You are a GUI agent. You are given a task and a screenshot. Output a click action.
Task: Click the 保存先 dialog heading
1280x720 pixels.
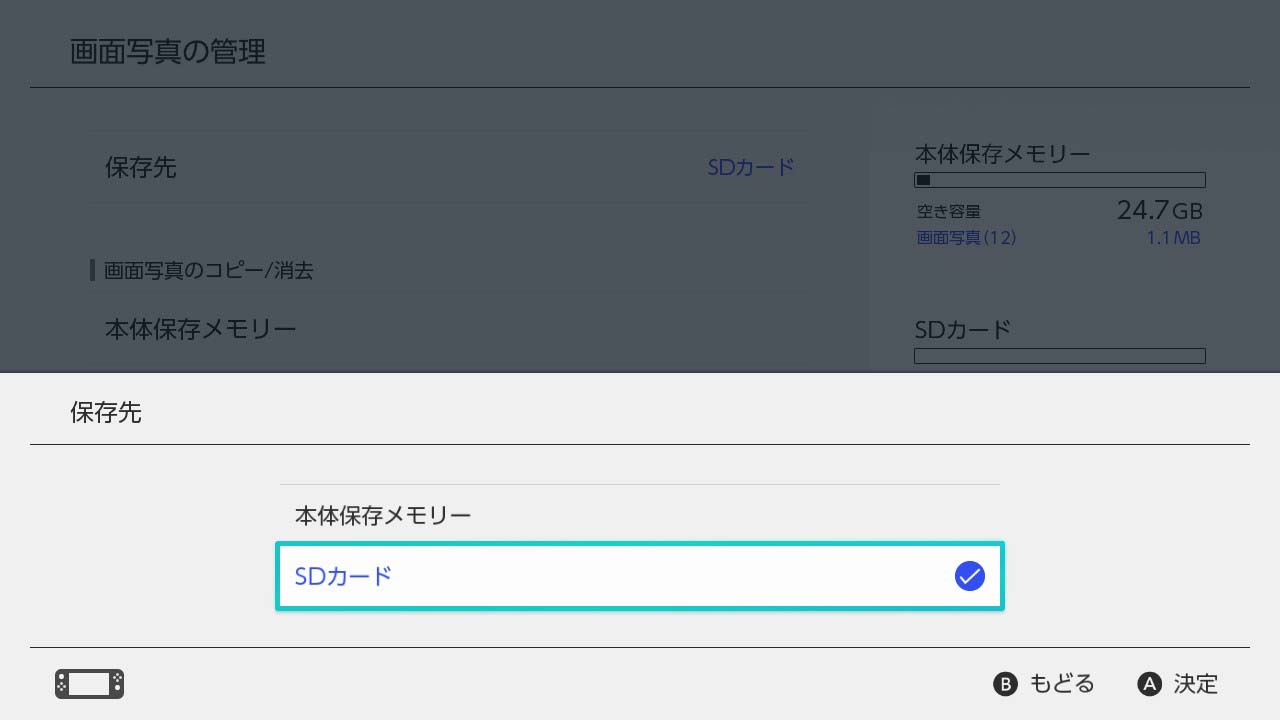106,412
